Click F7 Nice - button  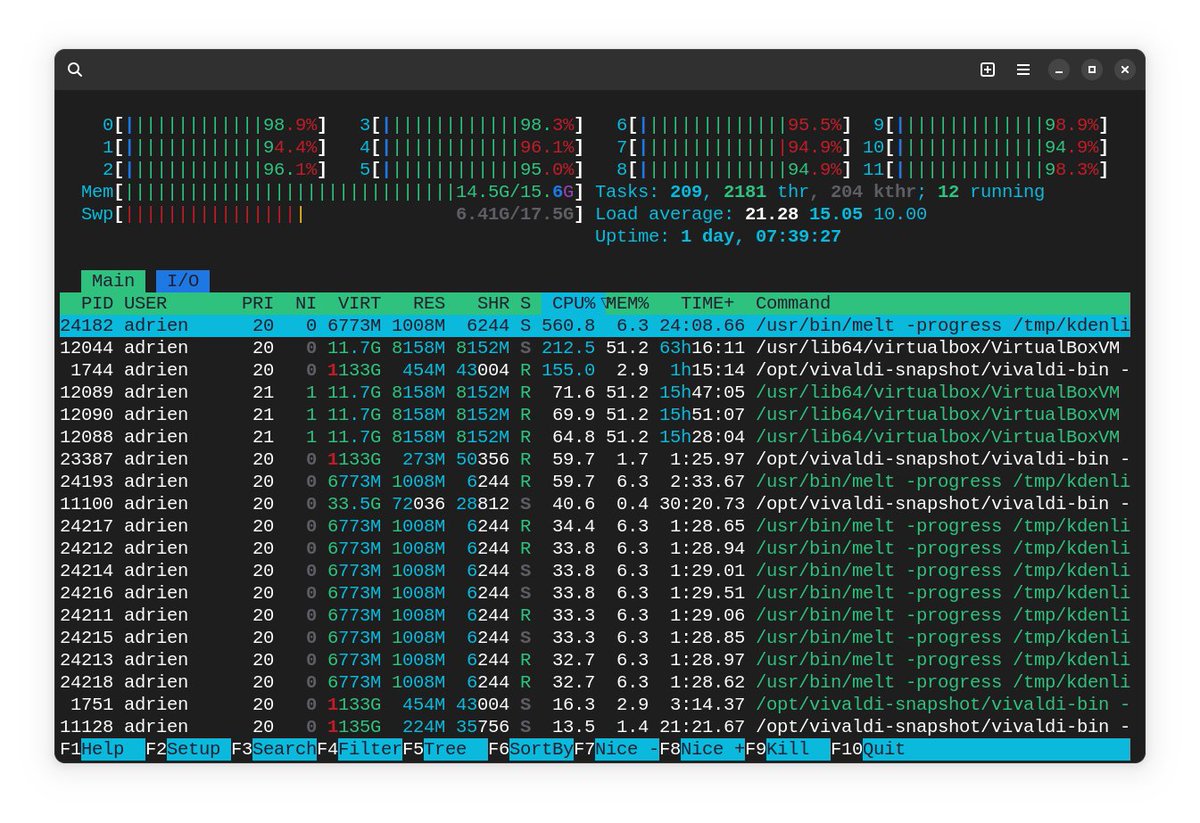point(617,749)
